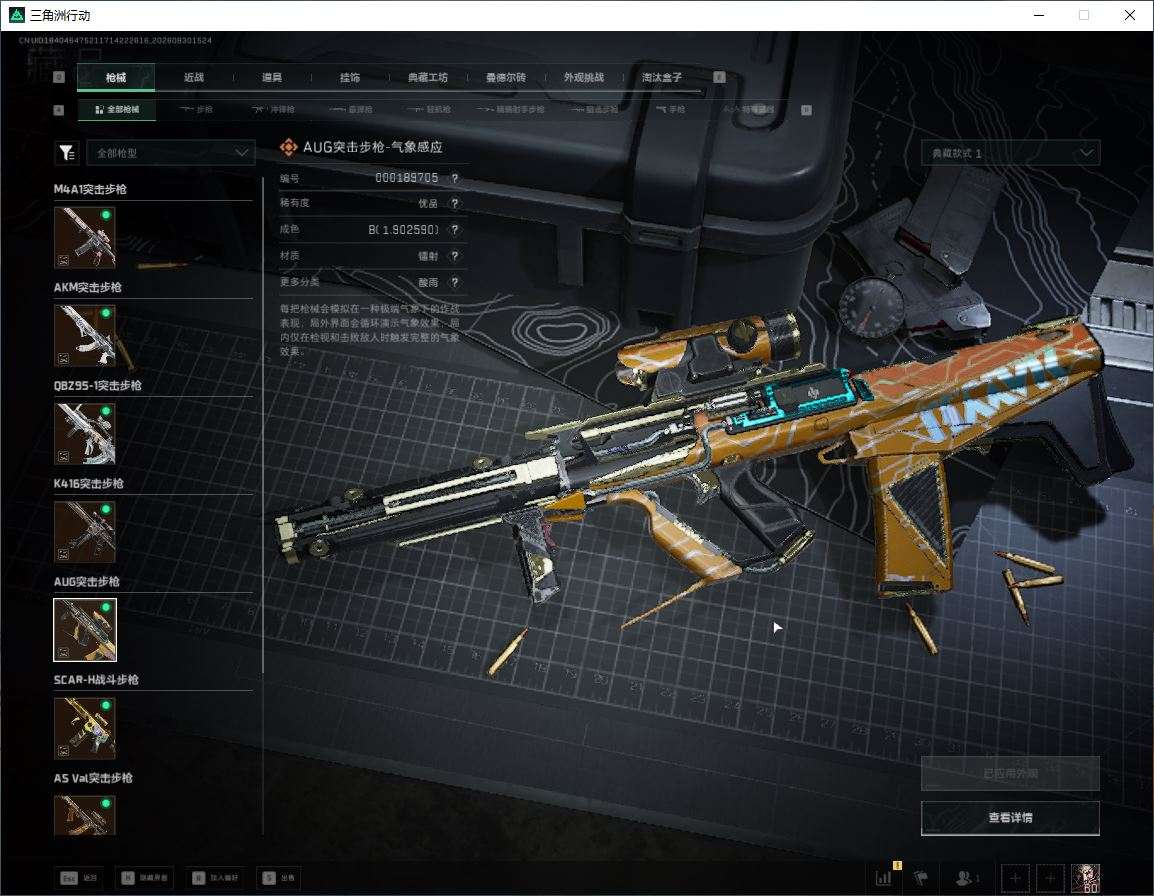Click the help icon next to 编号
The image size is (1154, 896).
pos(455,178)
